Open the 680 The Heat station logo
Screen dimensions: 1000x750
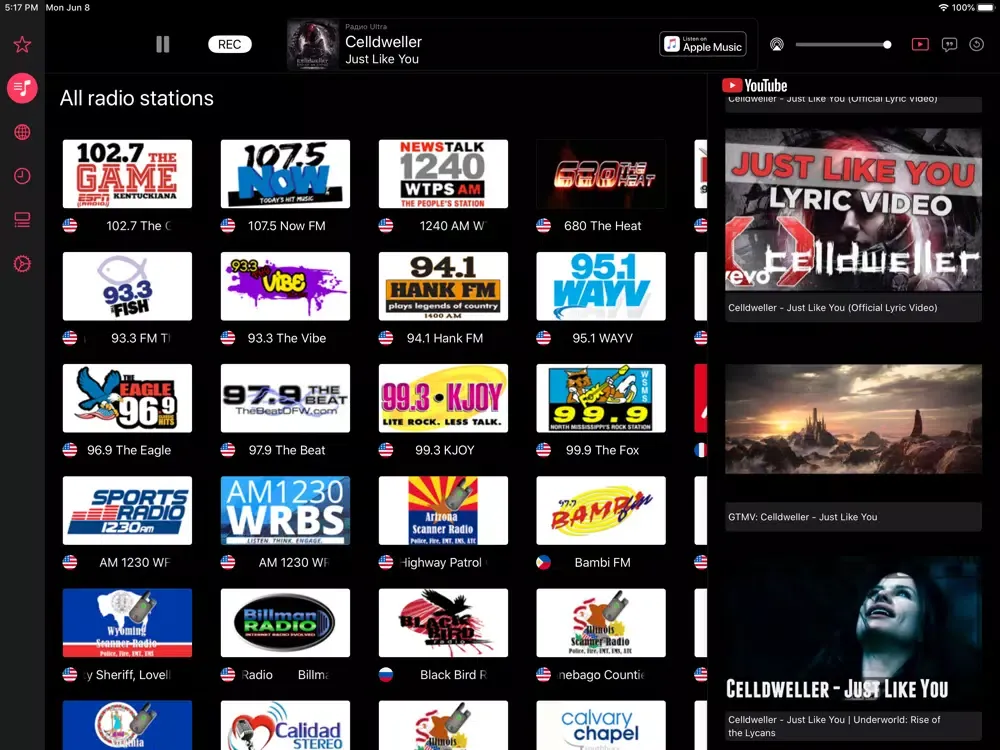point(601,173)
